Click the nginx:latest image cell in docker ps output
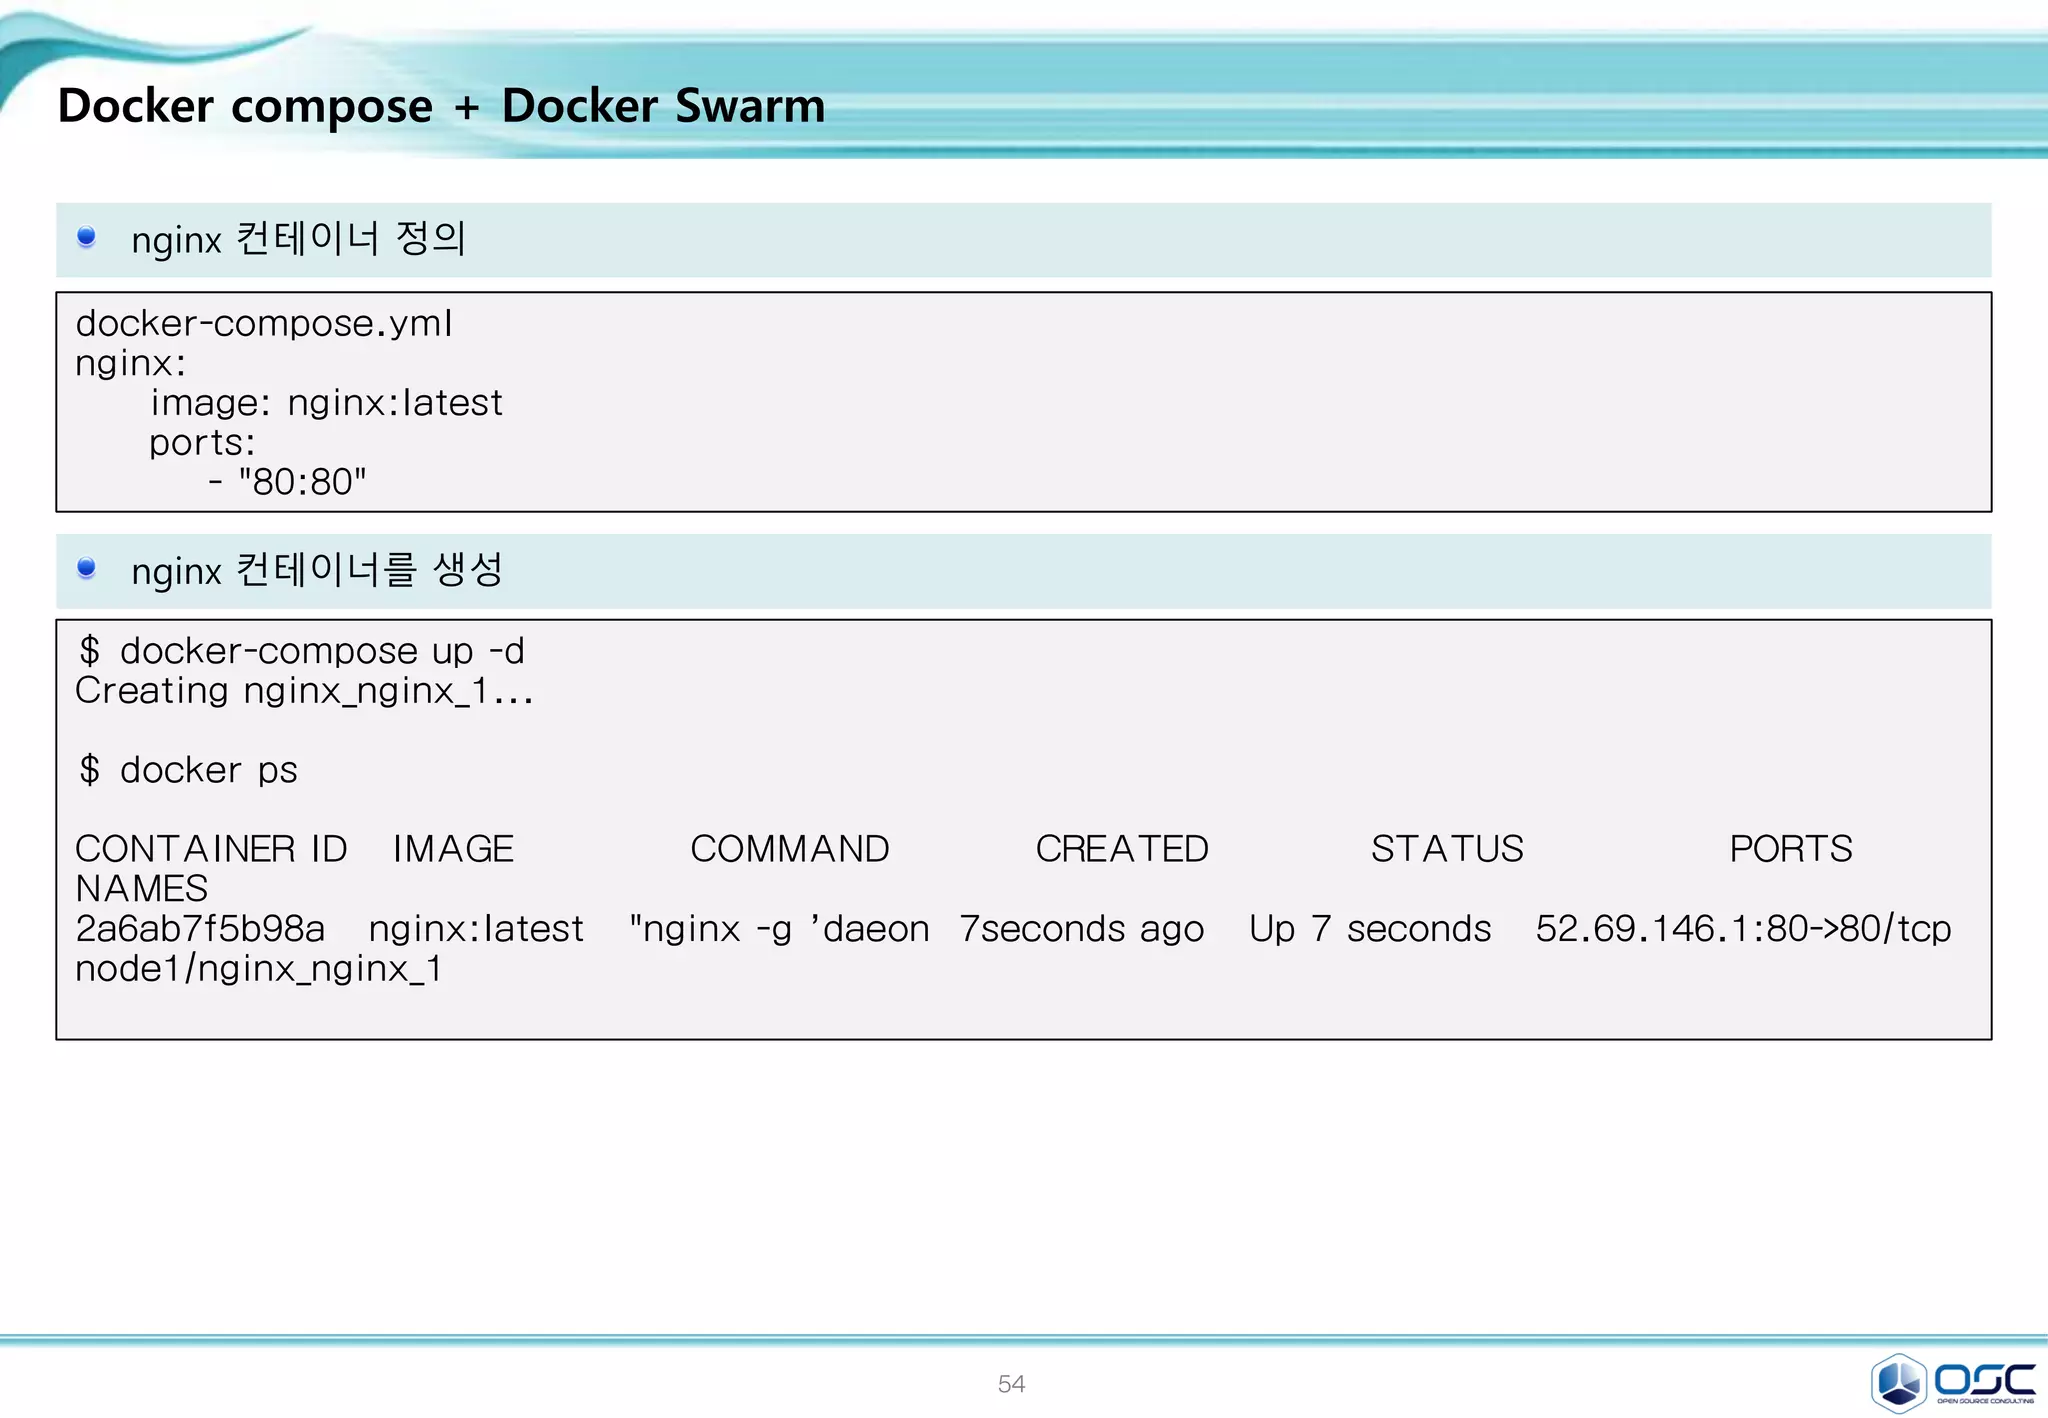The width and height of the screenshot is (2048, 1418). click(x=476, y=929)
